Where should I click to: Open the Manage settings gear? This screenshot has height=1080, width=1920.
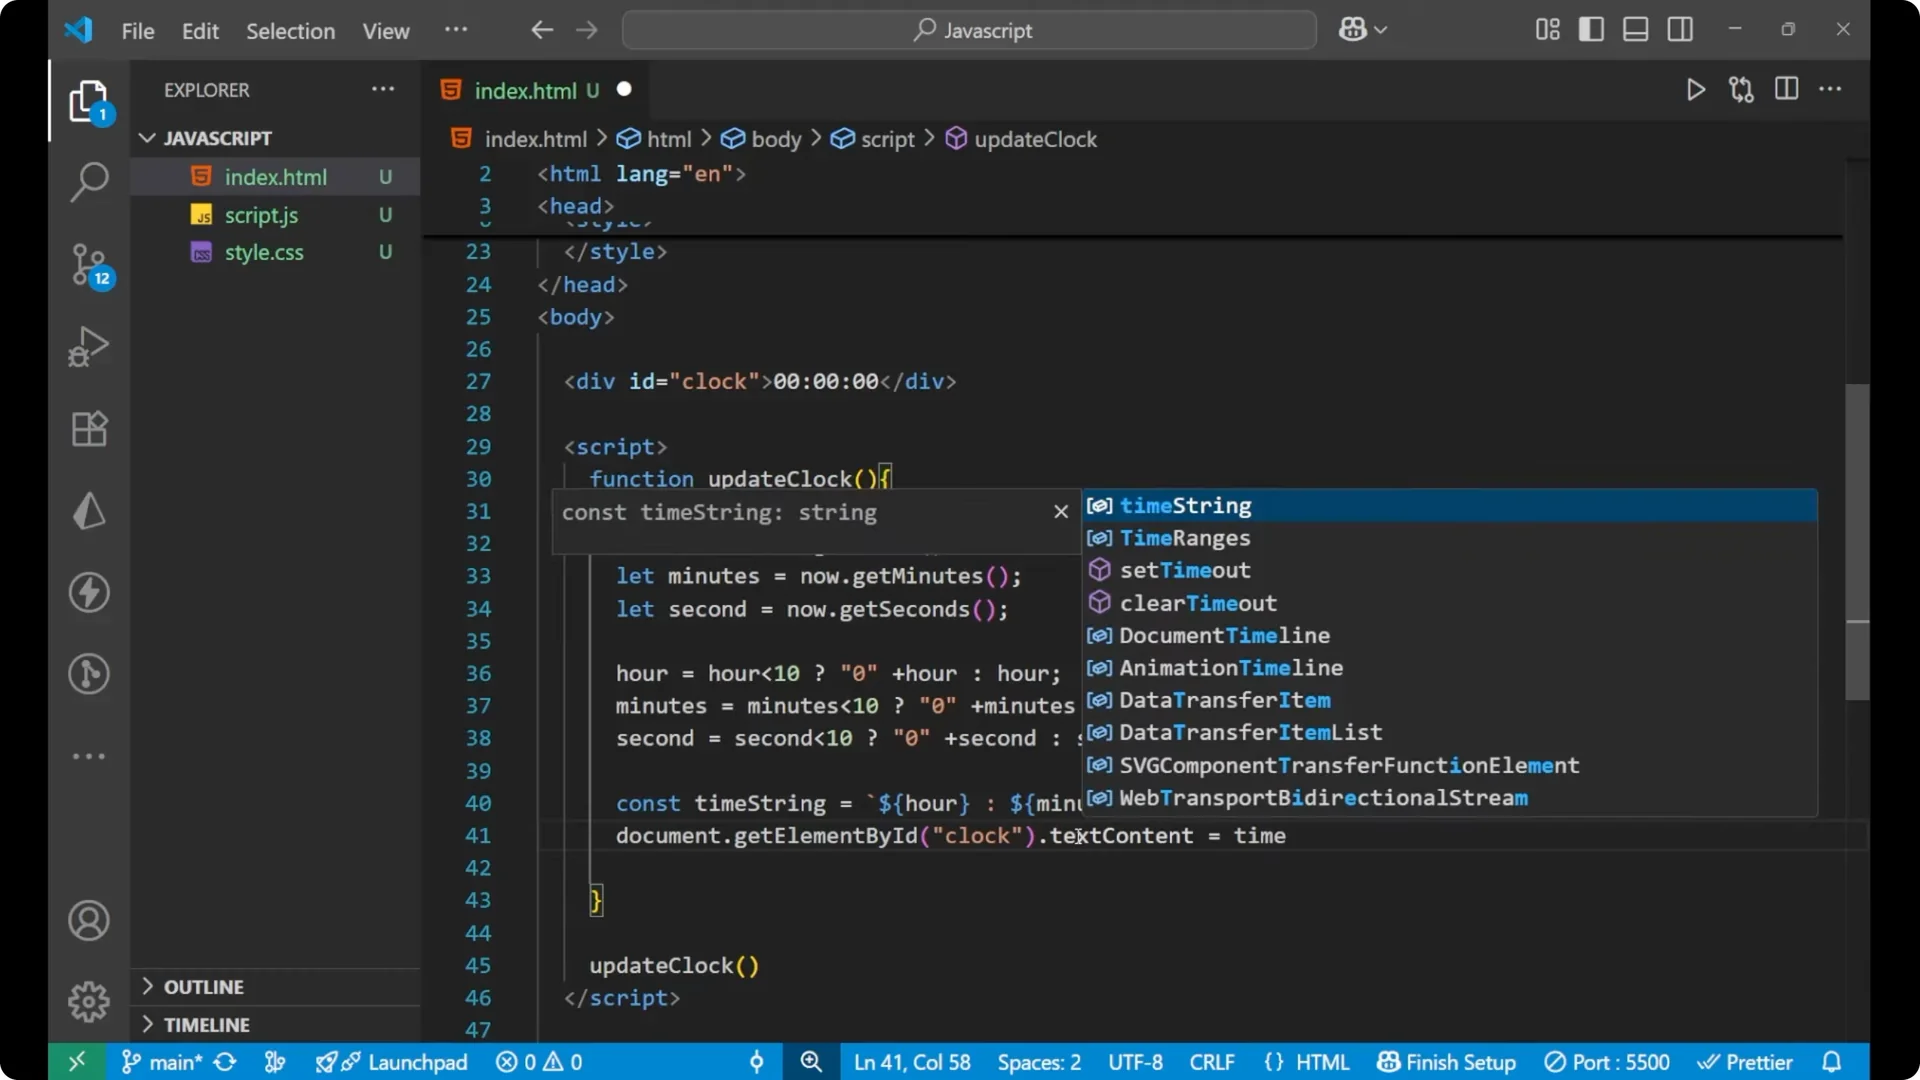click(89, 1001)
